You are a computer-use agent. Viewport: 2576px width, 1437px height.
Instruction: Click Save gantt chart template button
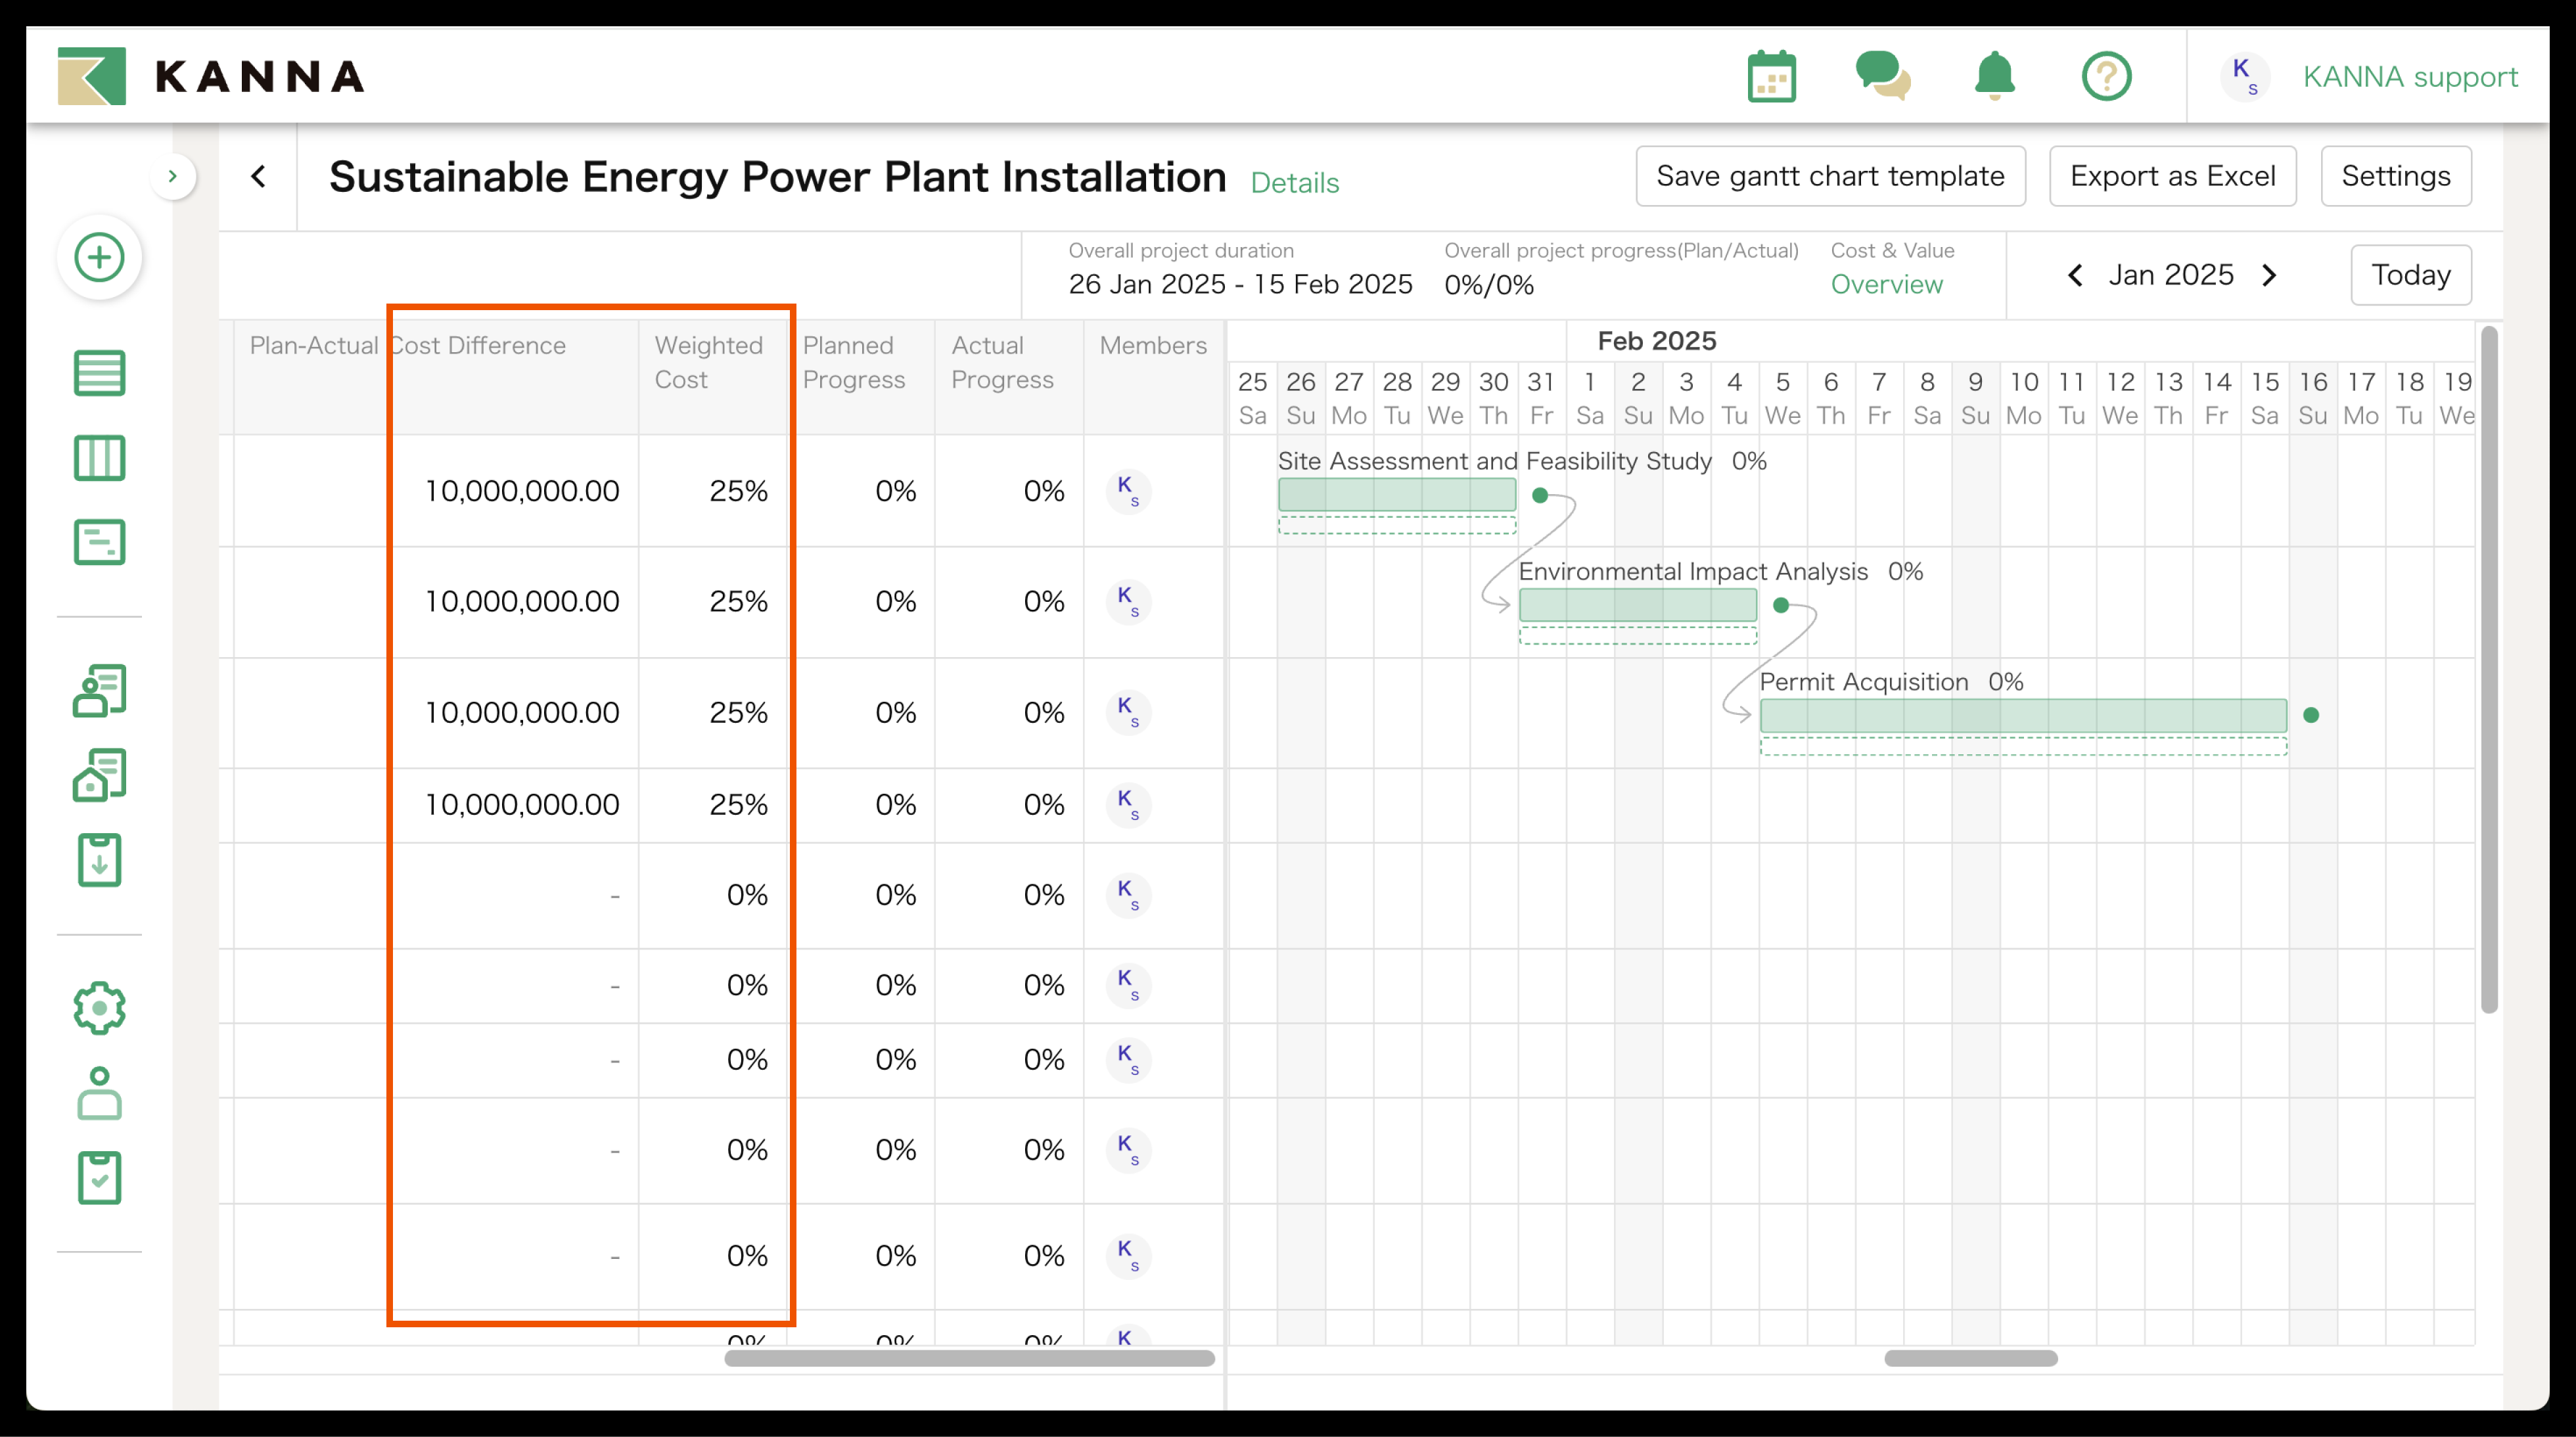[1829, 177]
